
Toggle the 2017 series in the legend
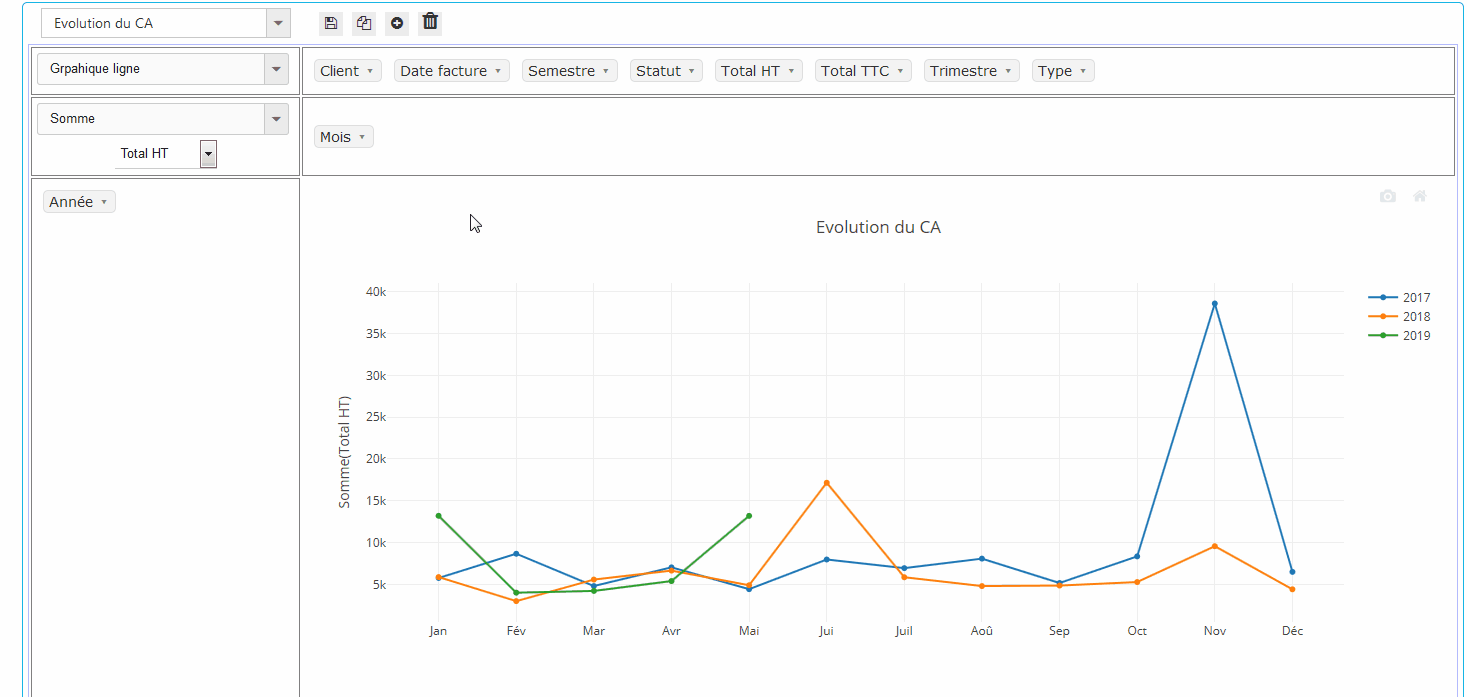1400,298
